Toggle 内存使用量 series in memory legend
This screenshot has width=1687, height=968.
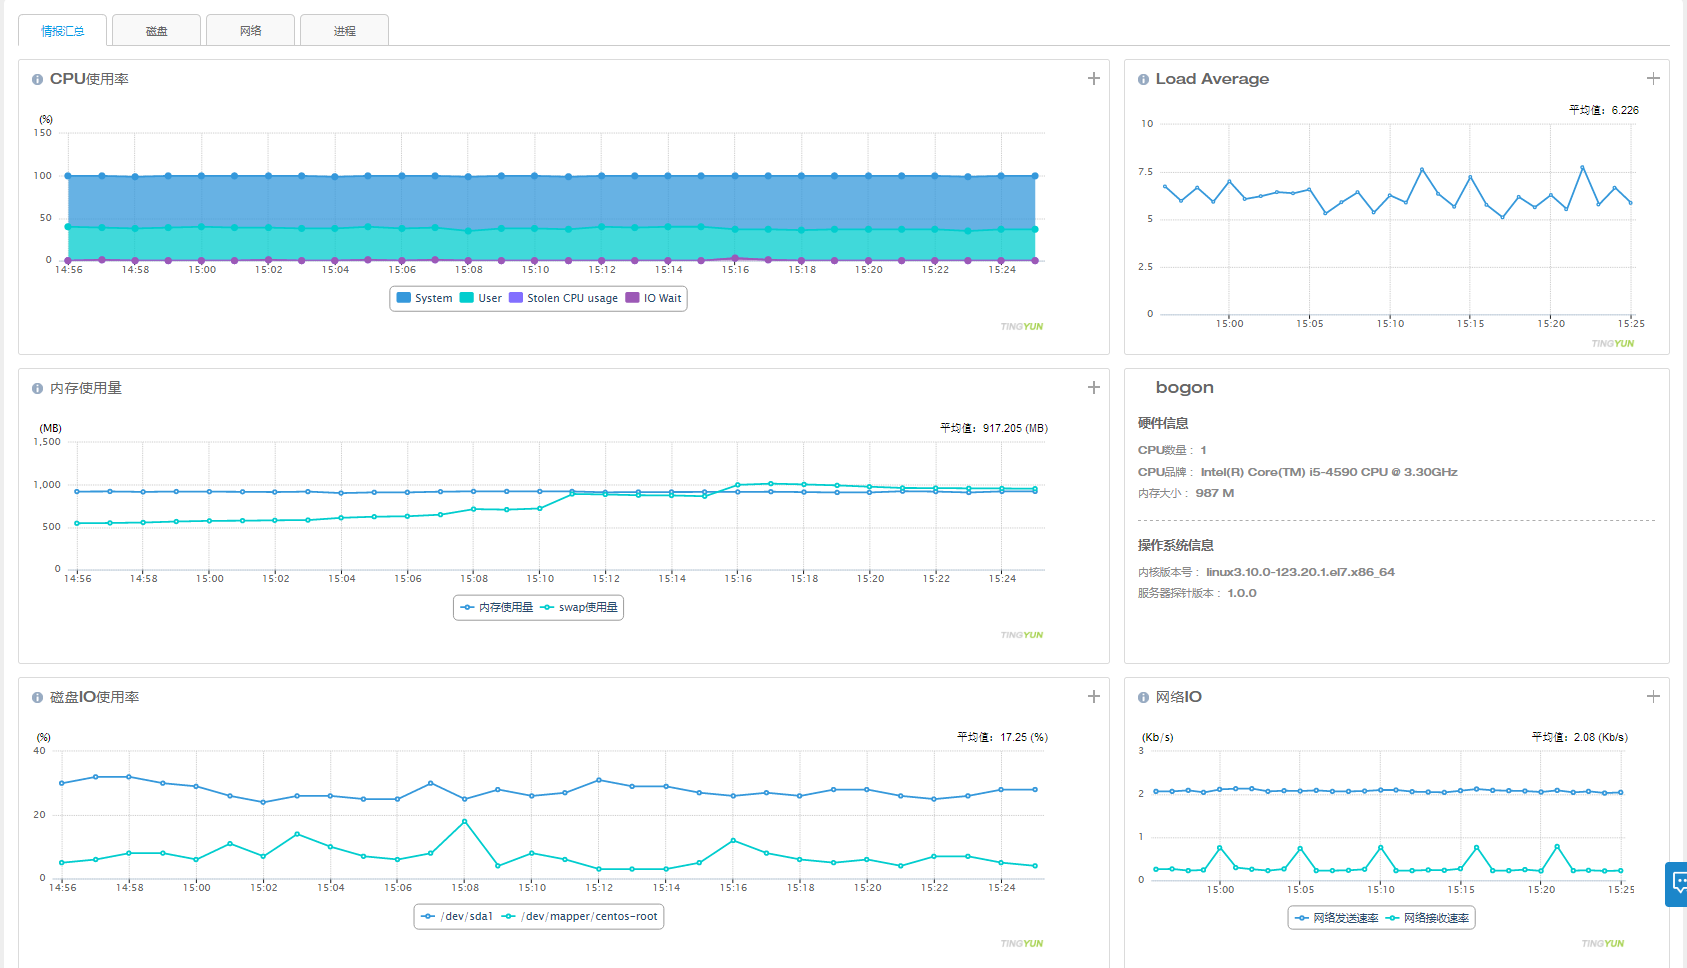pyautogui.click(x=496, y=607)
